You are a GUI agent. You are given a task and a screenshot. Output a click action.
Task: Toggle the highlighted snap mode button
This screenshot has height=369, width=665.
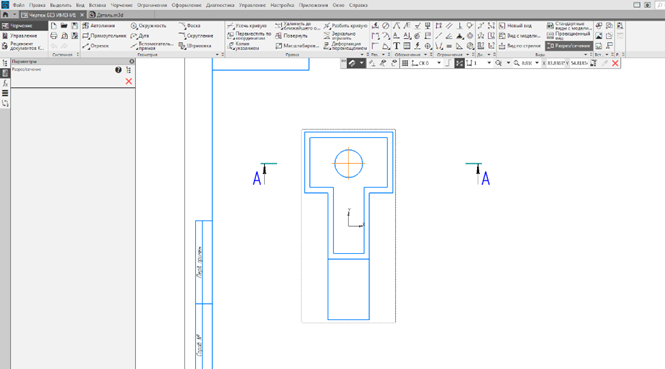pyautogui.click(x=459, y=63)
